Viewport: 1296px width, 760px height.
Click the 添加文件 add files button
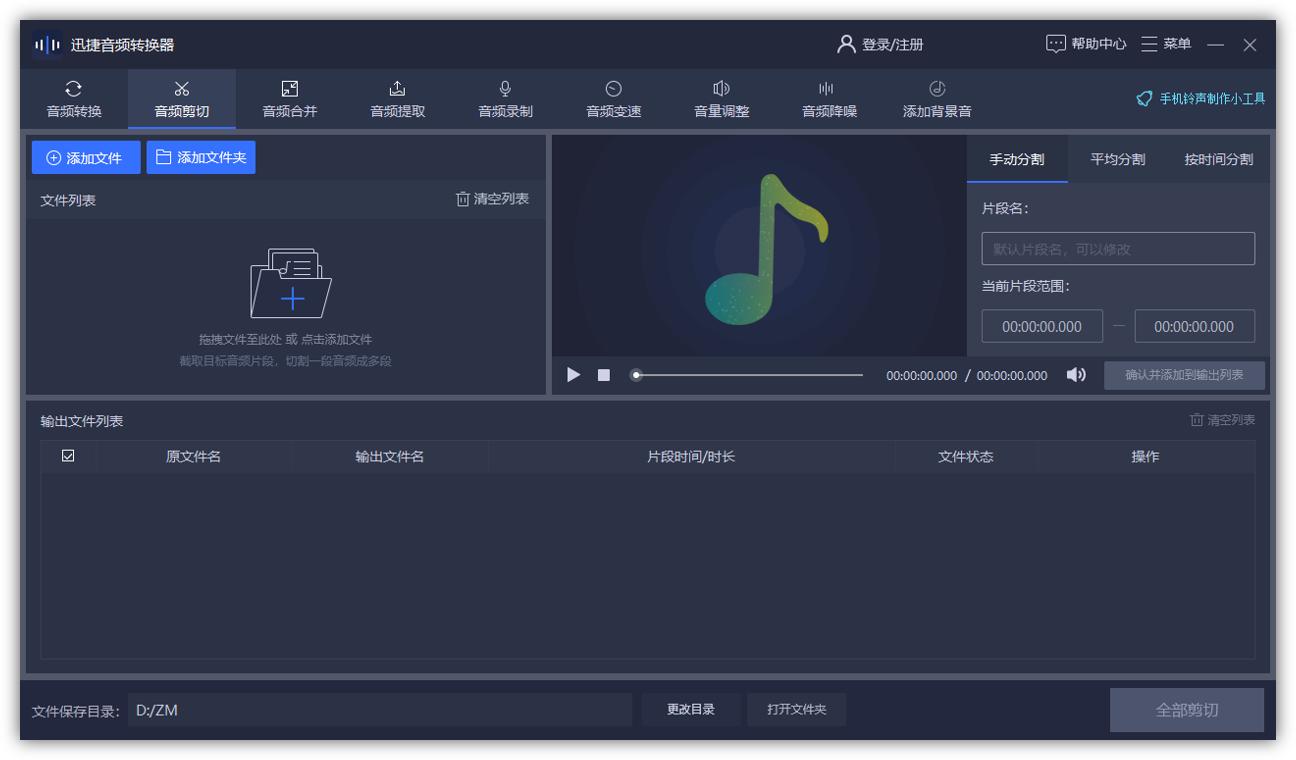click(x=86, y=157)
